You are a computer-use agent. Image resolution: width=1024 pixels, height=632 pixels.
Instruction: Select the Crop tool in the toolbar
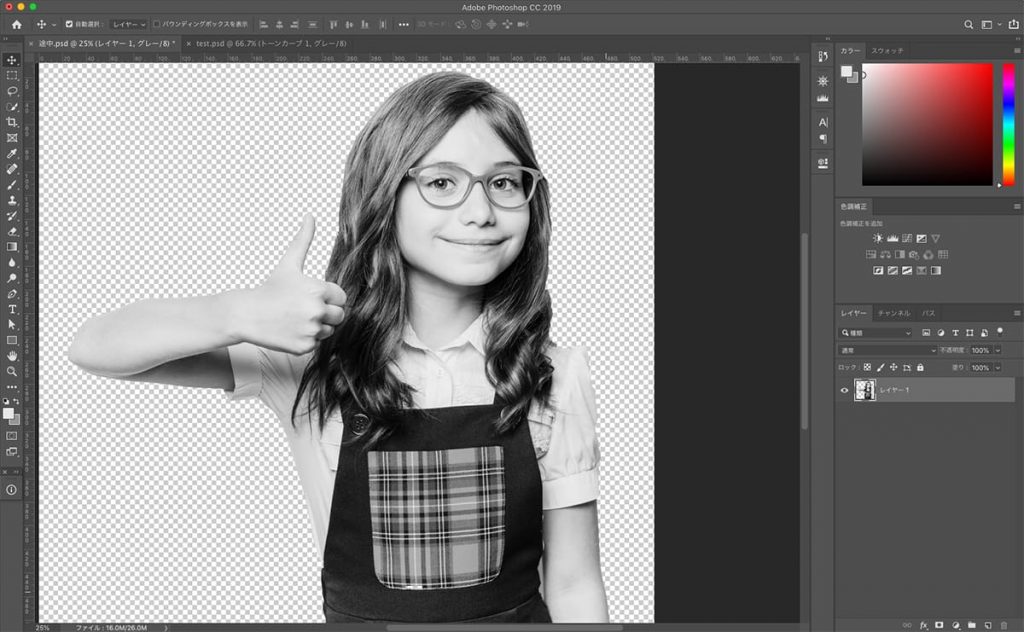[12, 122]
